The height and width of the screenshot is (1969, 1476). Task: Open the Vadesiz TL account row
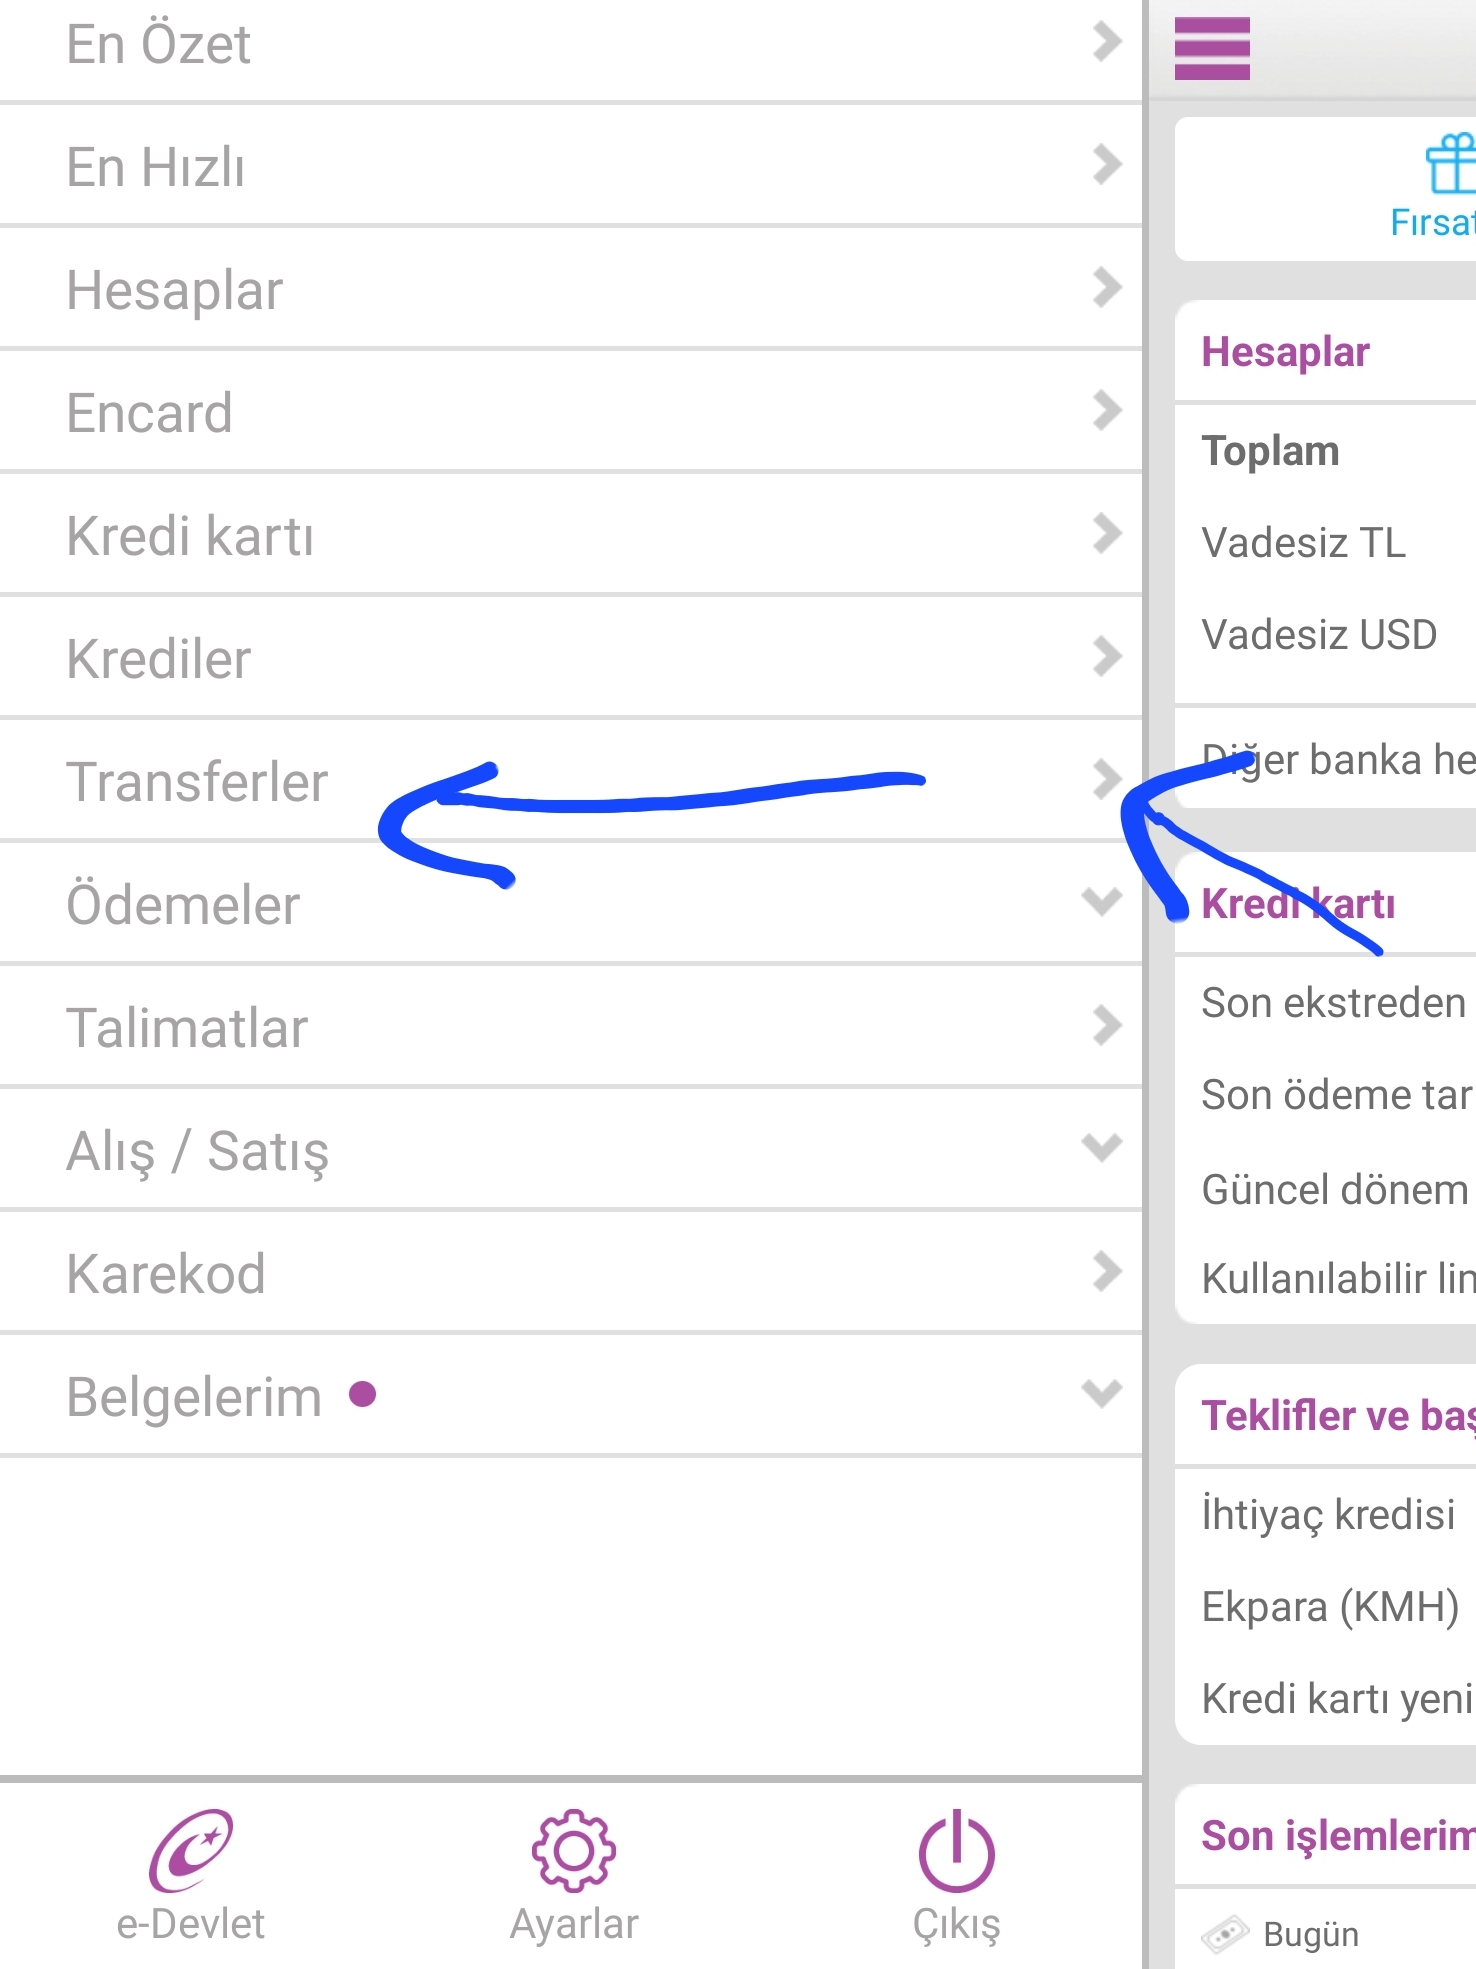pyautogui.click(x=1304, y=543)
